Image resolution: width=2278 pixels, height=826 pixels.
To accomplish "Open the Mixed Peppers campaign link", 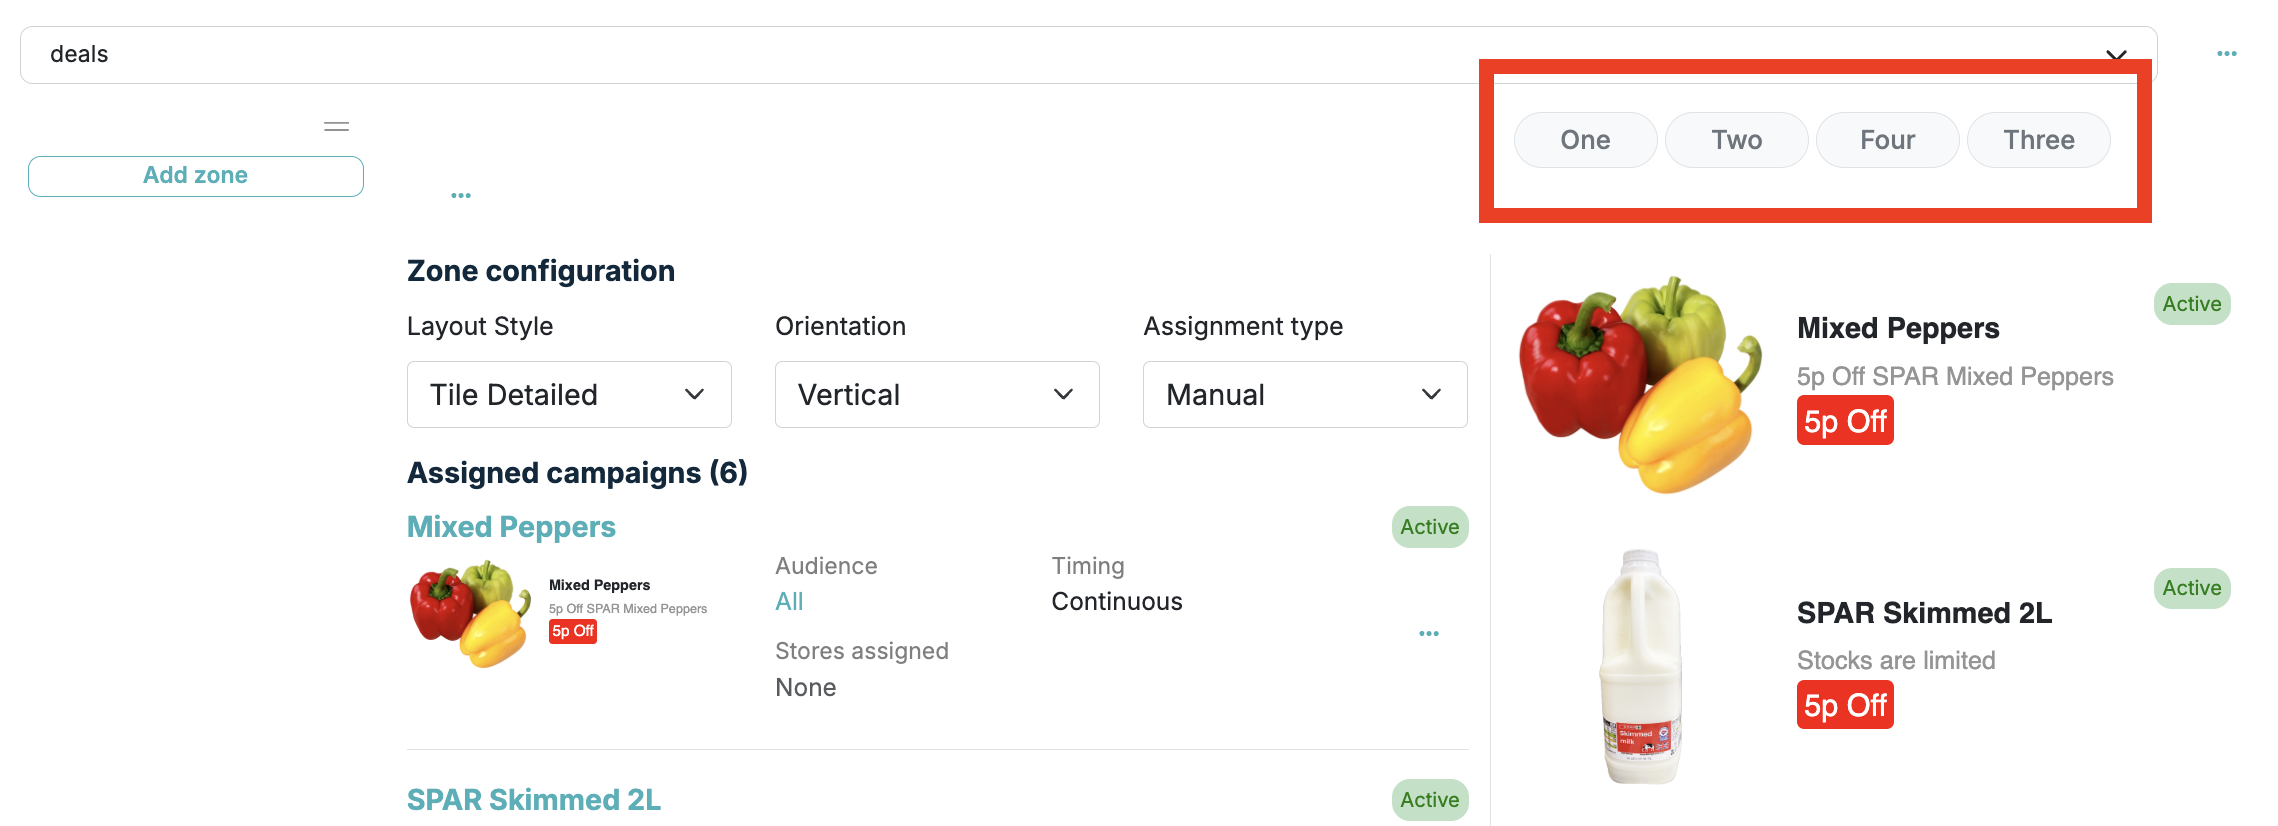I will coord(511,527).
